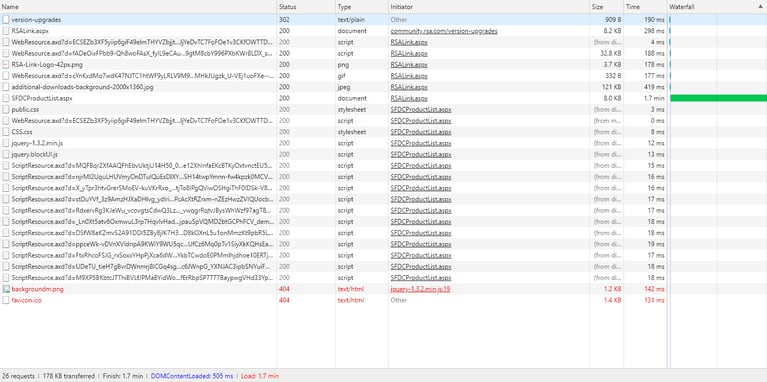This screenshot has height=382, width=767.
Task: Click the file icon of SFDCProductList.aspx request
Action: click(6, 98)
